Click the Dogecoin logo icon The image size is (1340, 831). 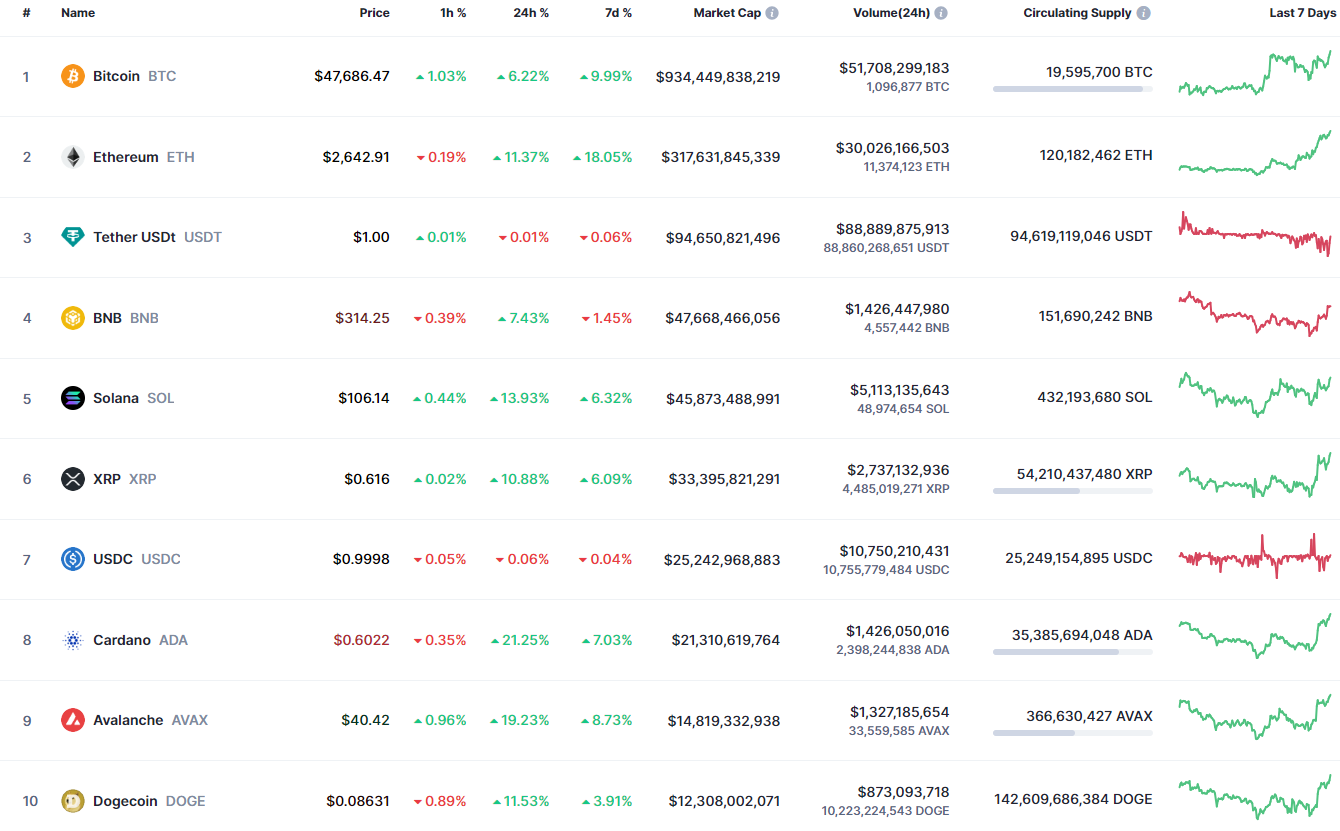[73, 801]
